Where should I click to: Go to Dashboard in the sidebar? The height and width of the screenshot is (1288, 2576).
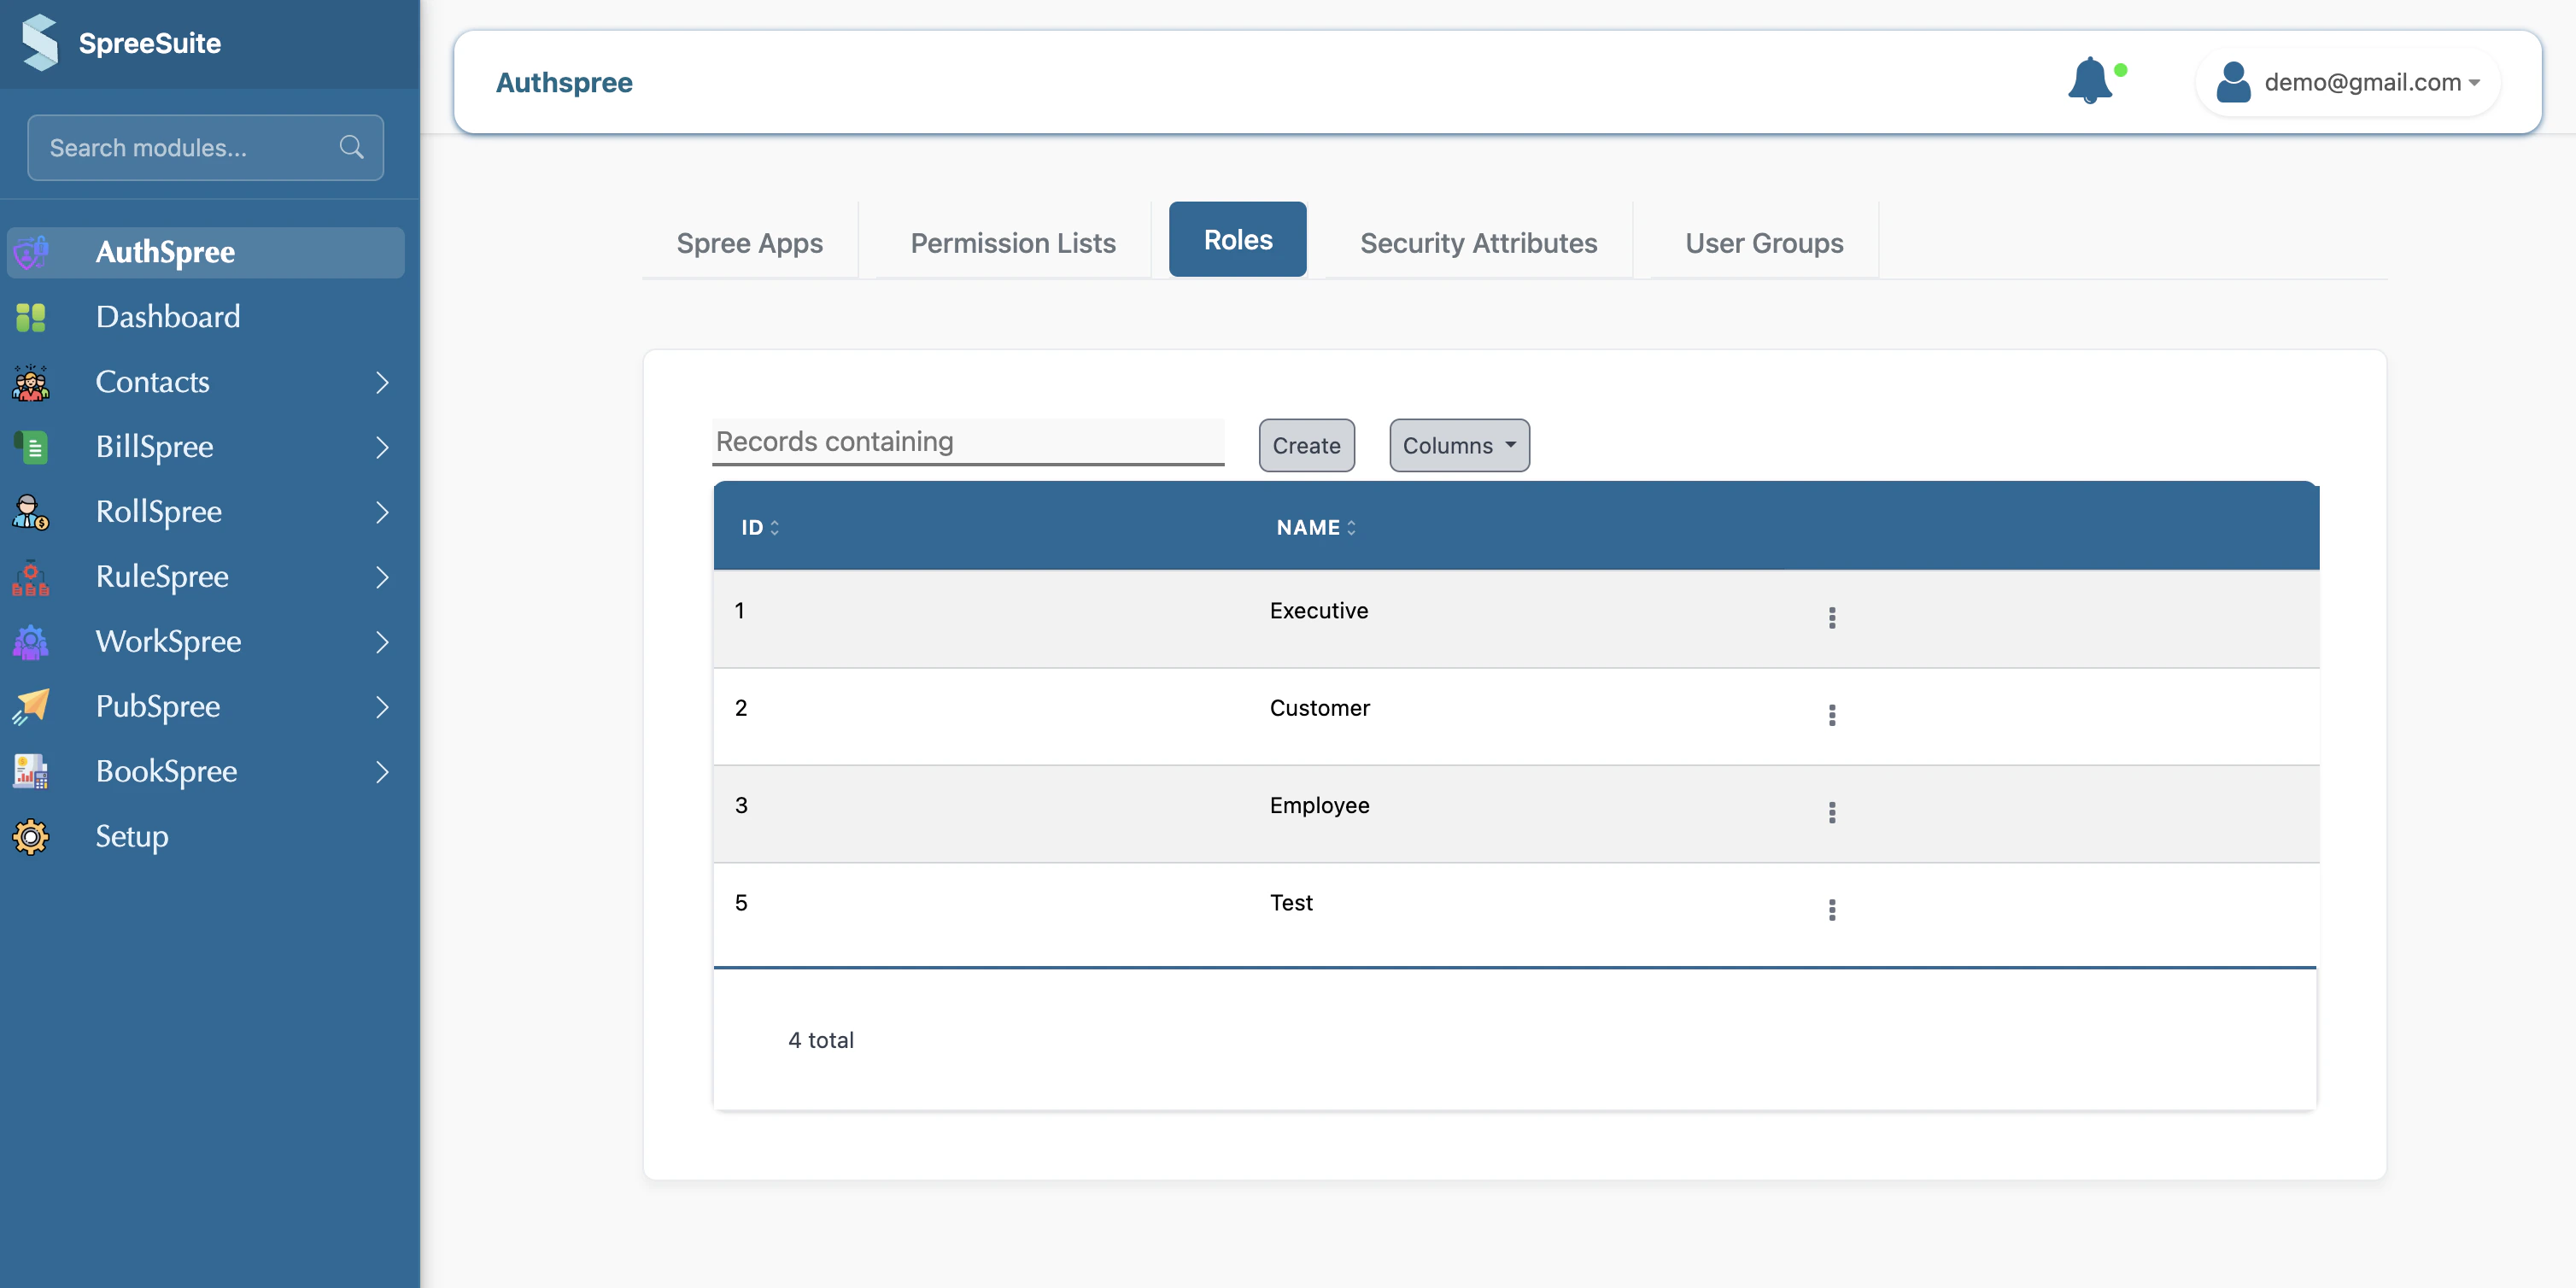click(168, 317)
